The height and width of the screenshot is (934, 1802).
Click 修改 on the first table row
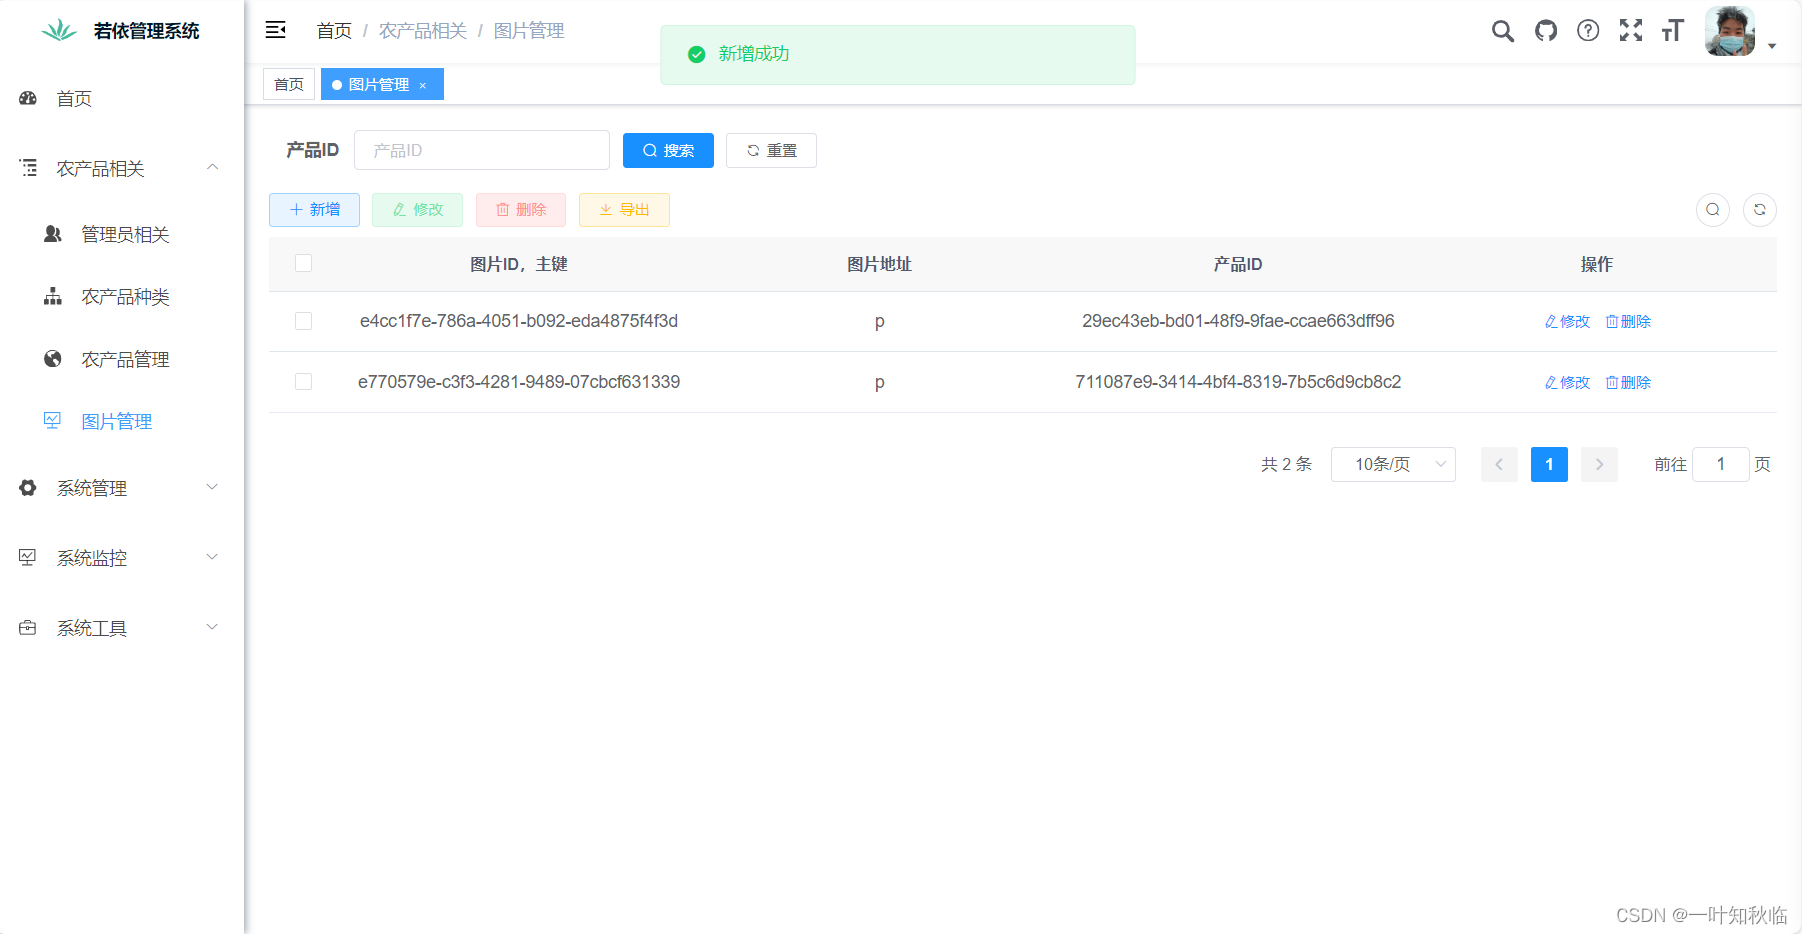pyautogui.click(x=1566, y=321)
